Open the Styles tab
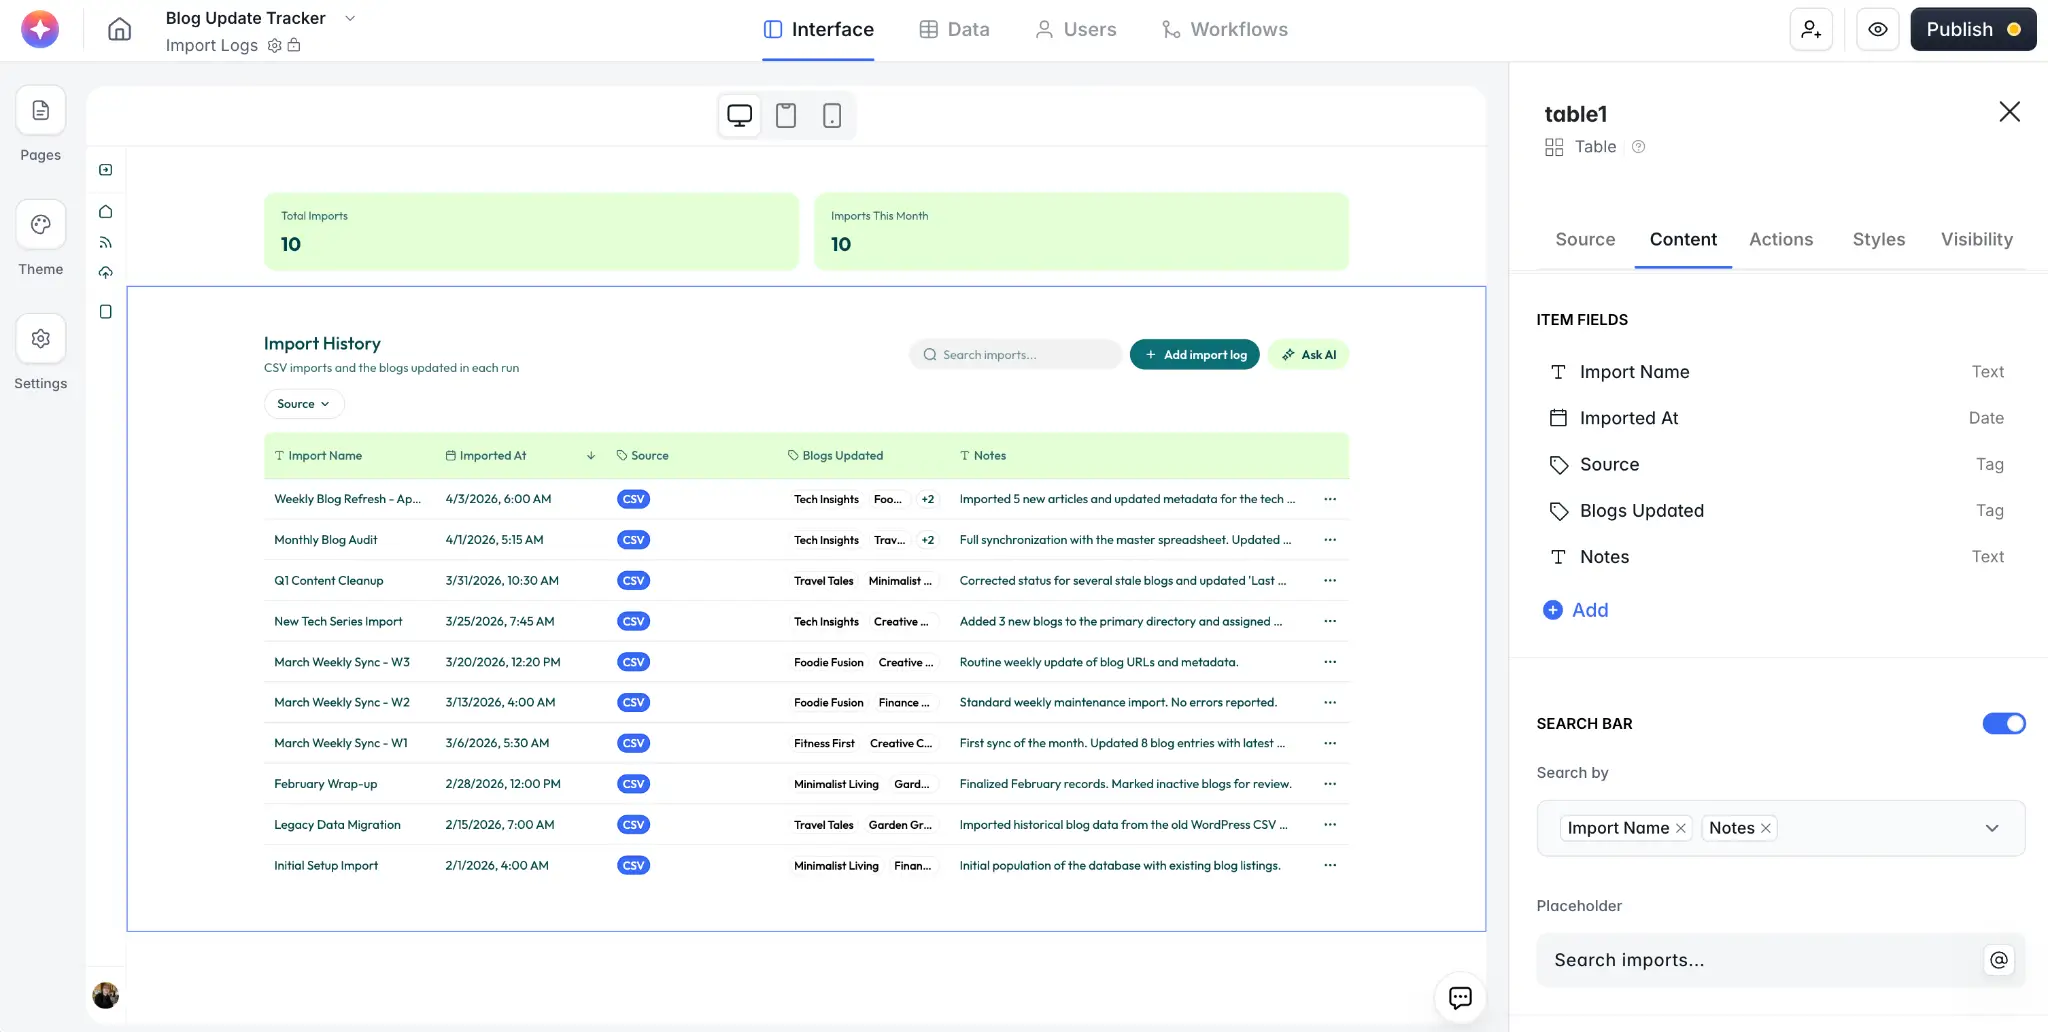 tap(1879, 240)
